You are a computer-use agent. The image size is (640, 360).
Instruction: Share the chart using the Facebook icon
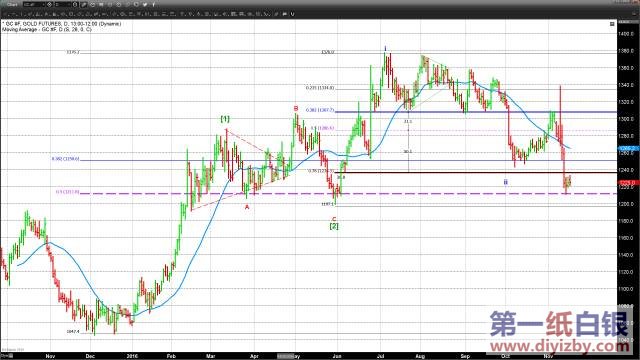154,4
